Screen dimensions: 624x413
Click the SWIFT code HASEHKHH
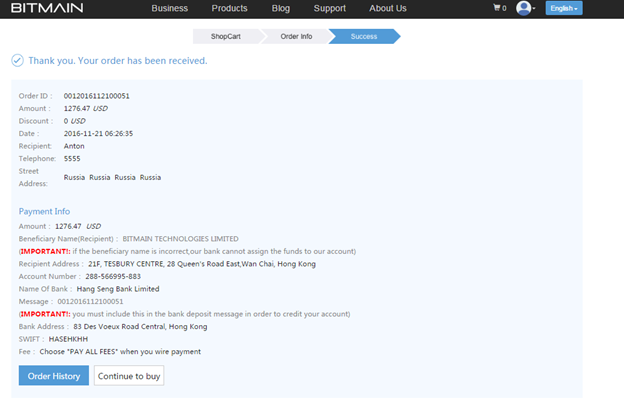(70, 339)
